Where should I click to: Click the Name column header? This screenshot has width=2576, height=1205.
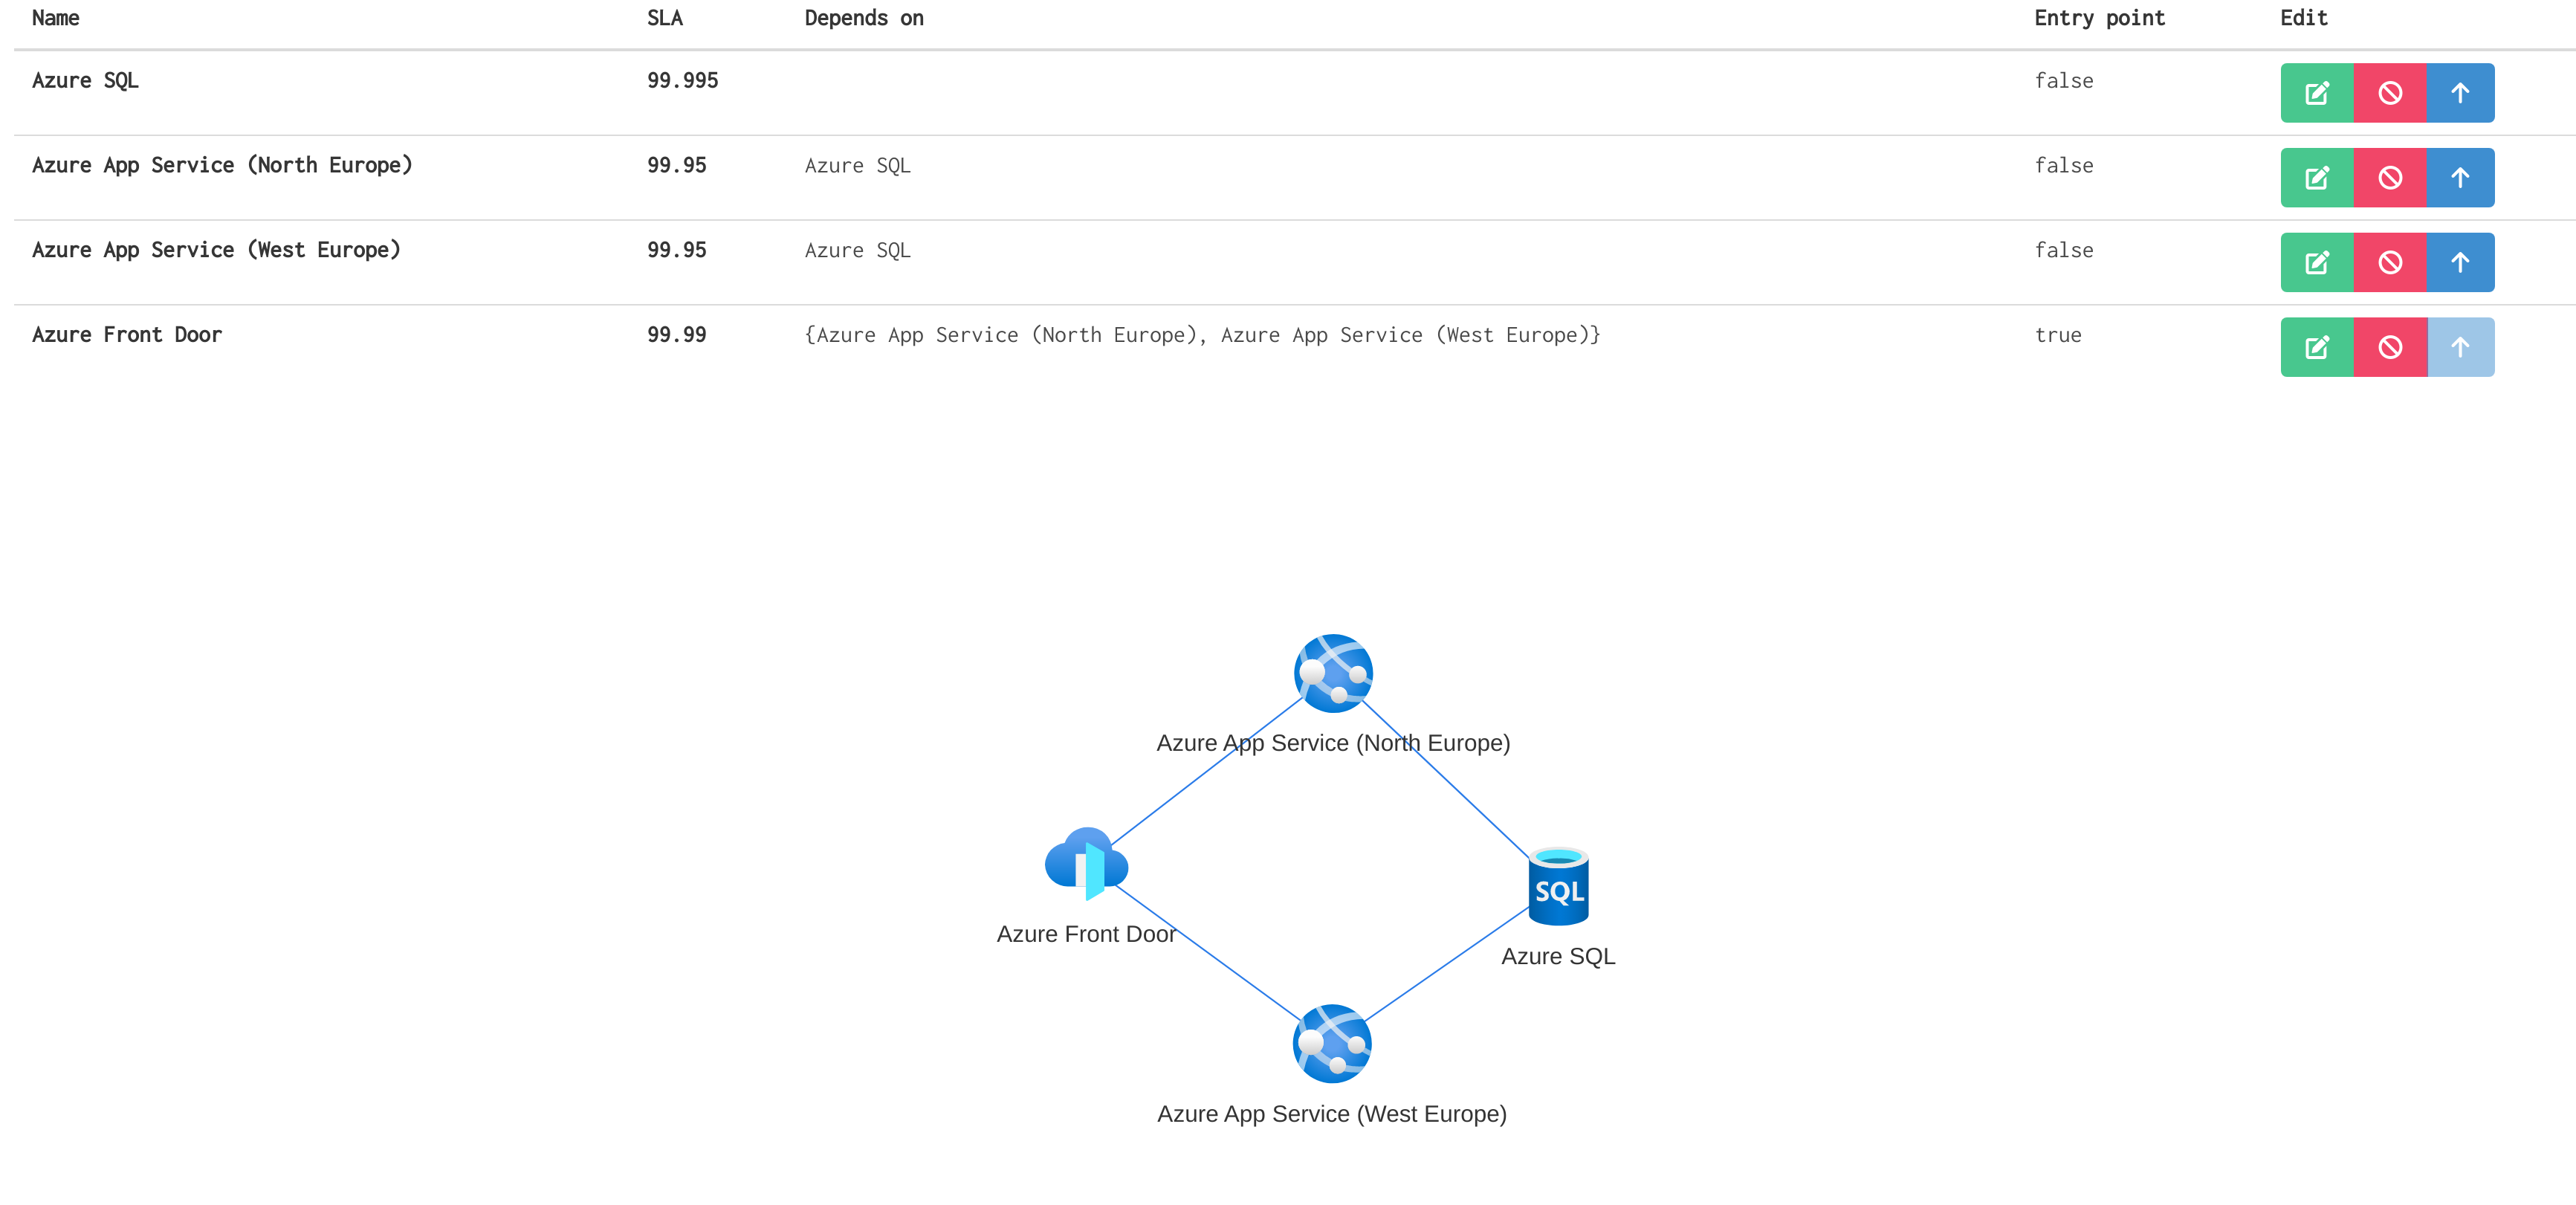tap(56, 18)
